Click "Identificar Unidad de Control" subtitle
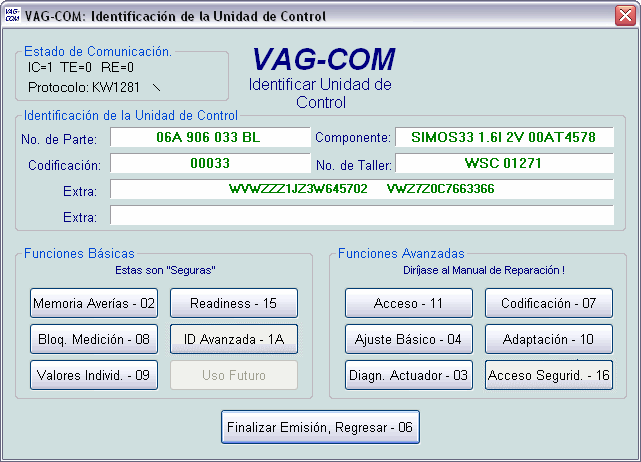This screenshot has width=641, height=462. coord(320,93)
